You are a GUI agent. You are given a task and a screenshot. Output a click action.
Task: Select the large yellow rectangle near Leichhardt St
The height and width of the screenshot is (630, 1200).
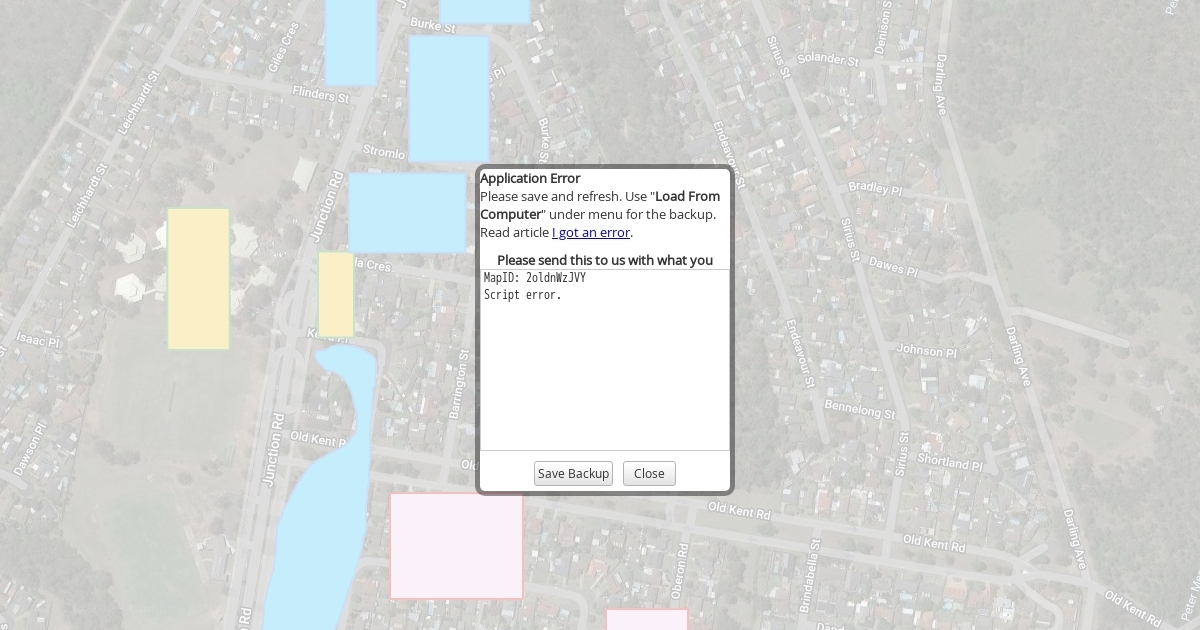click(198, 279)
